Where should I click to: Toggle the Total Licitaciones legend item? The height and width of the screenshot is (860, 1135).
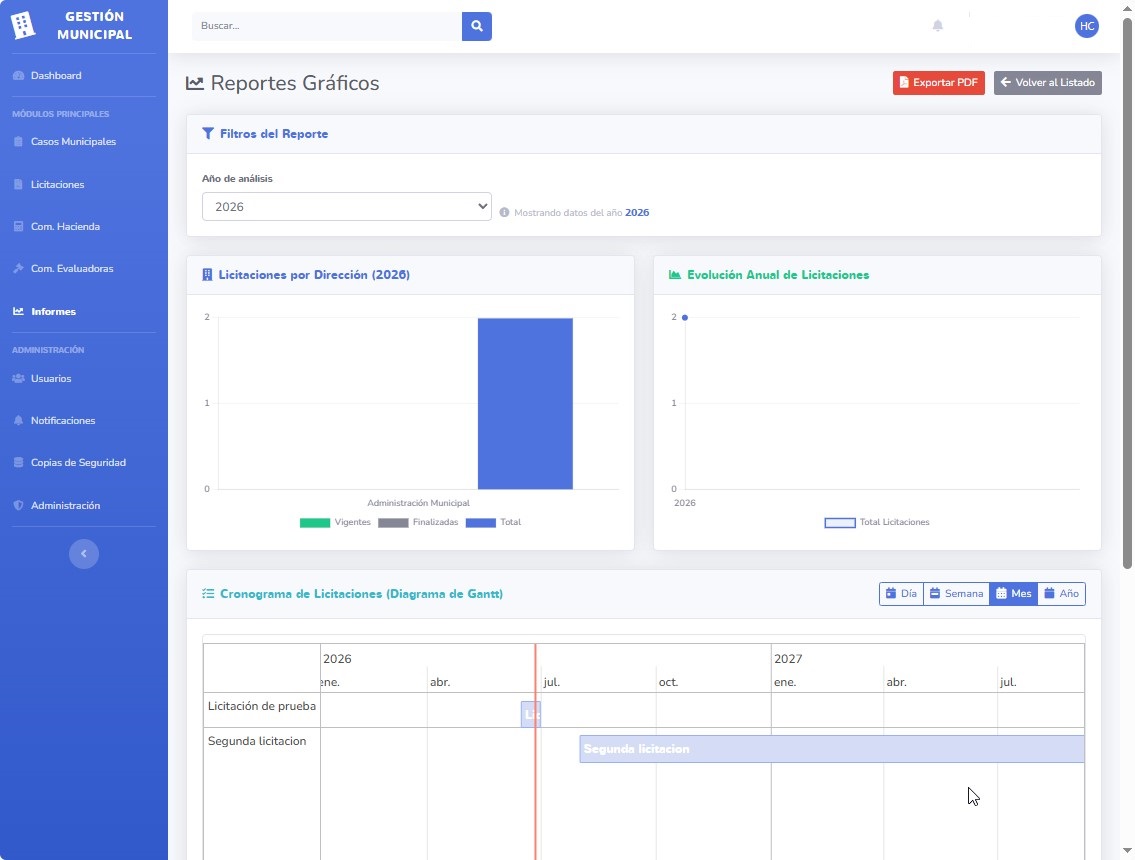coord(877,523)
